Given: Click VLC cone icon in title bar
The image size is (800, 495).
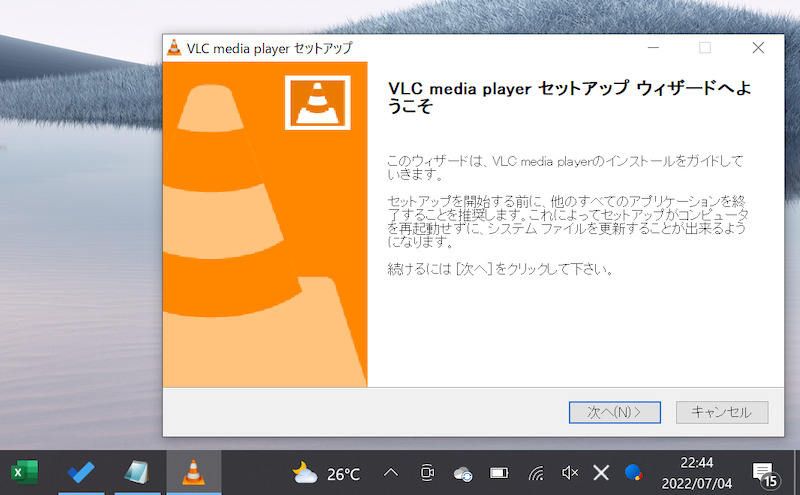Looking at the screenshot, I should pos(174,48).
